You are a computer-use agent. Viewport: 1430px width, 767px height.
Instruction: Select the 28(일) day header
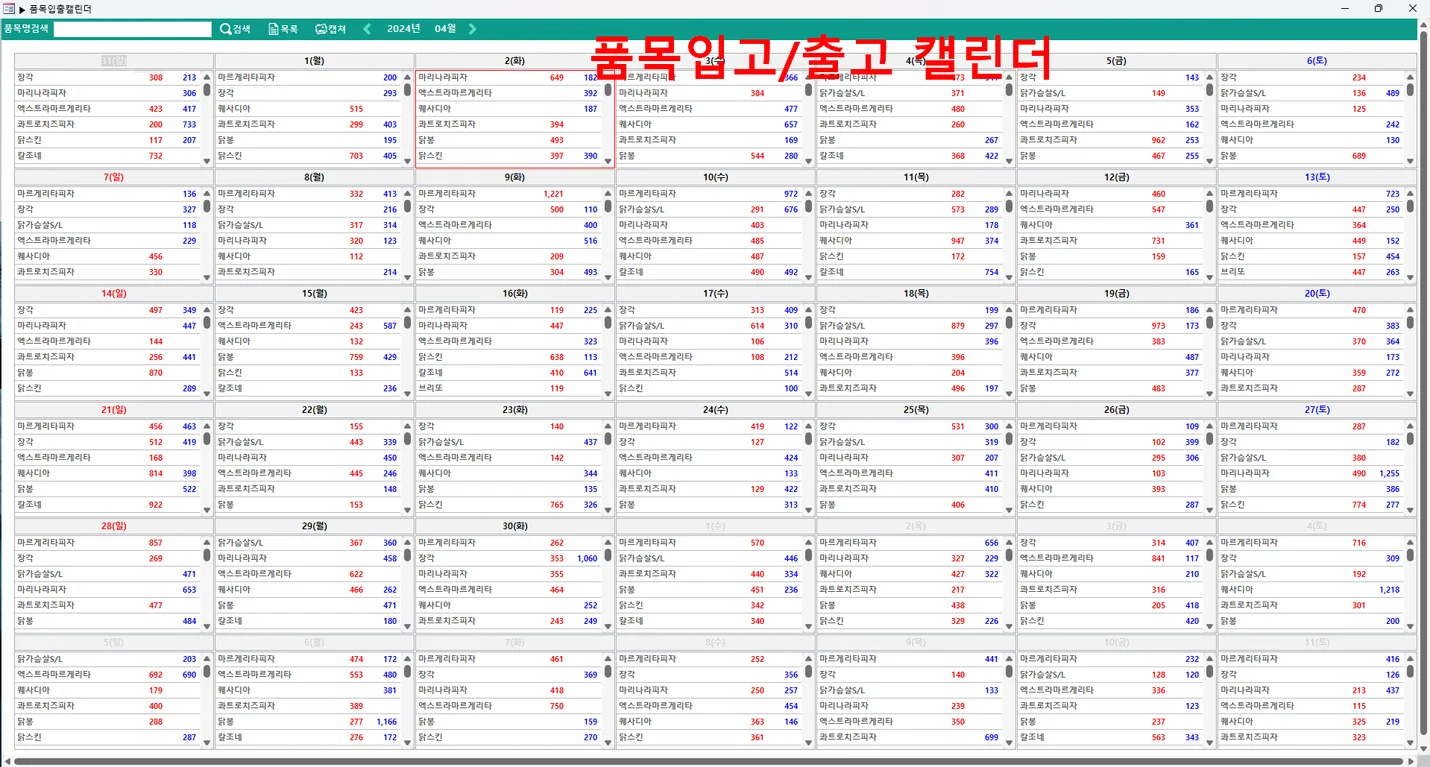(114, 526)
